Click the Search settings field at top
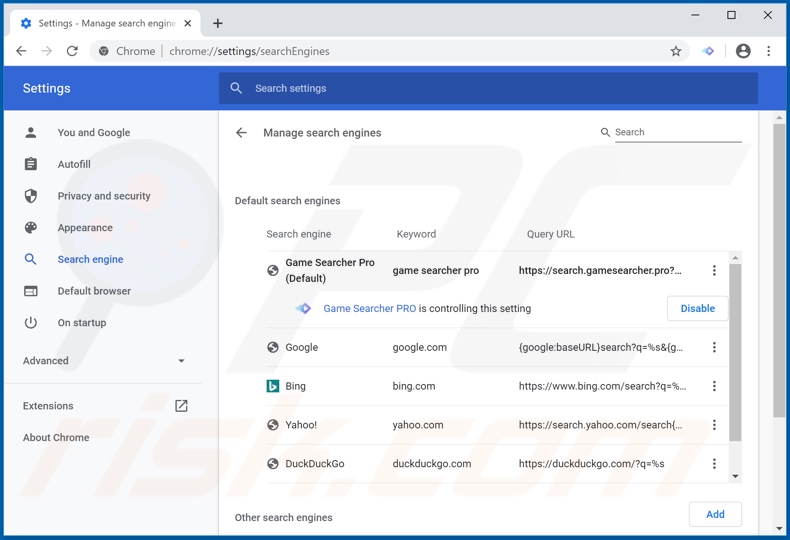 (x=488, y=88)
